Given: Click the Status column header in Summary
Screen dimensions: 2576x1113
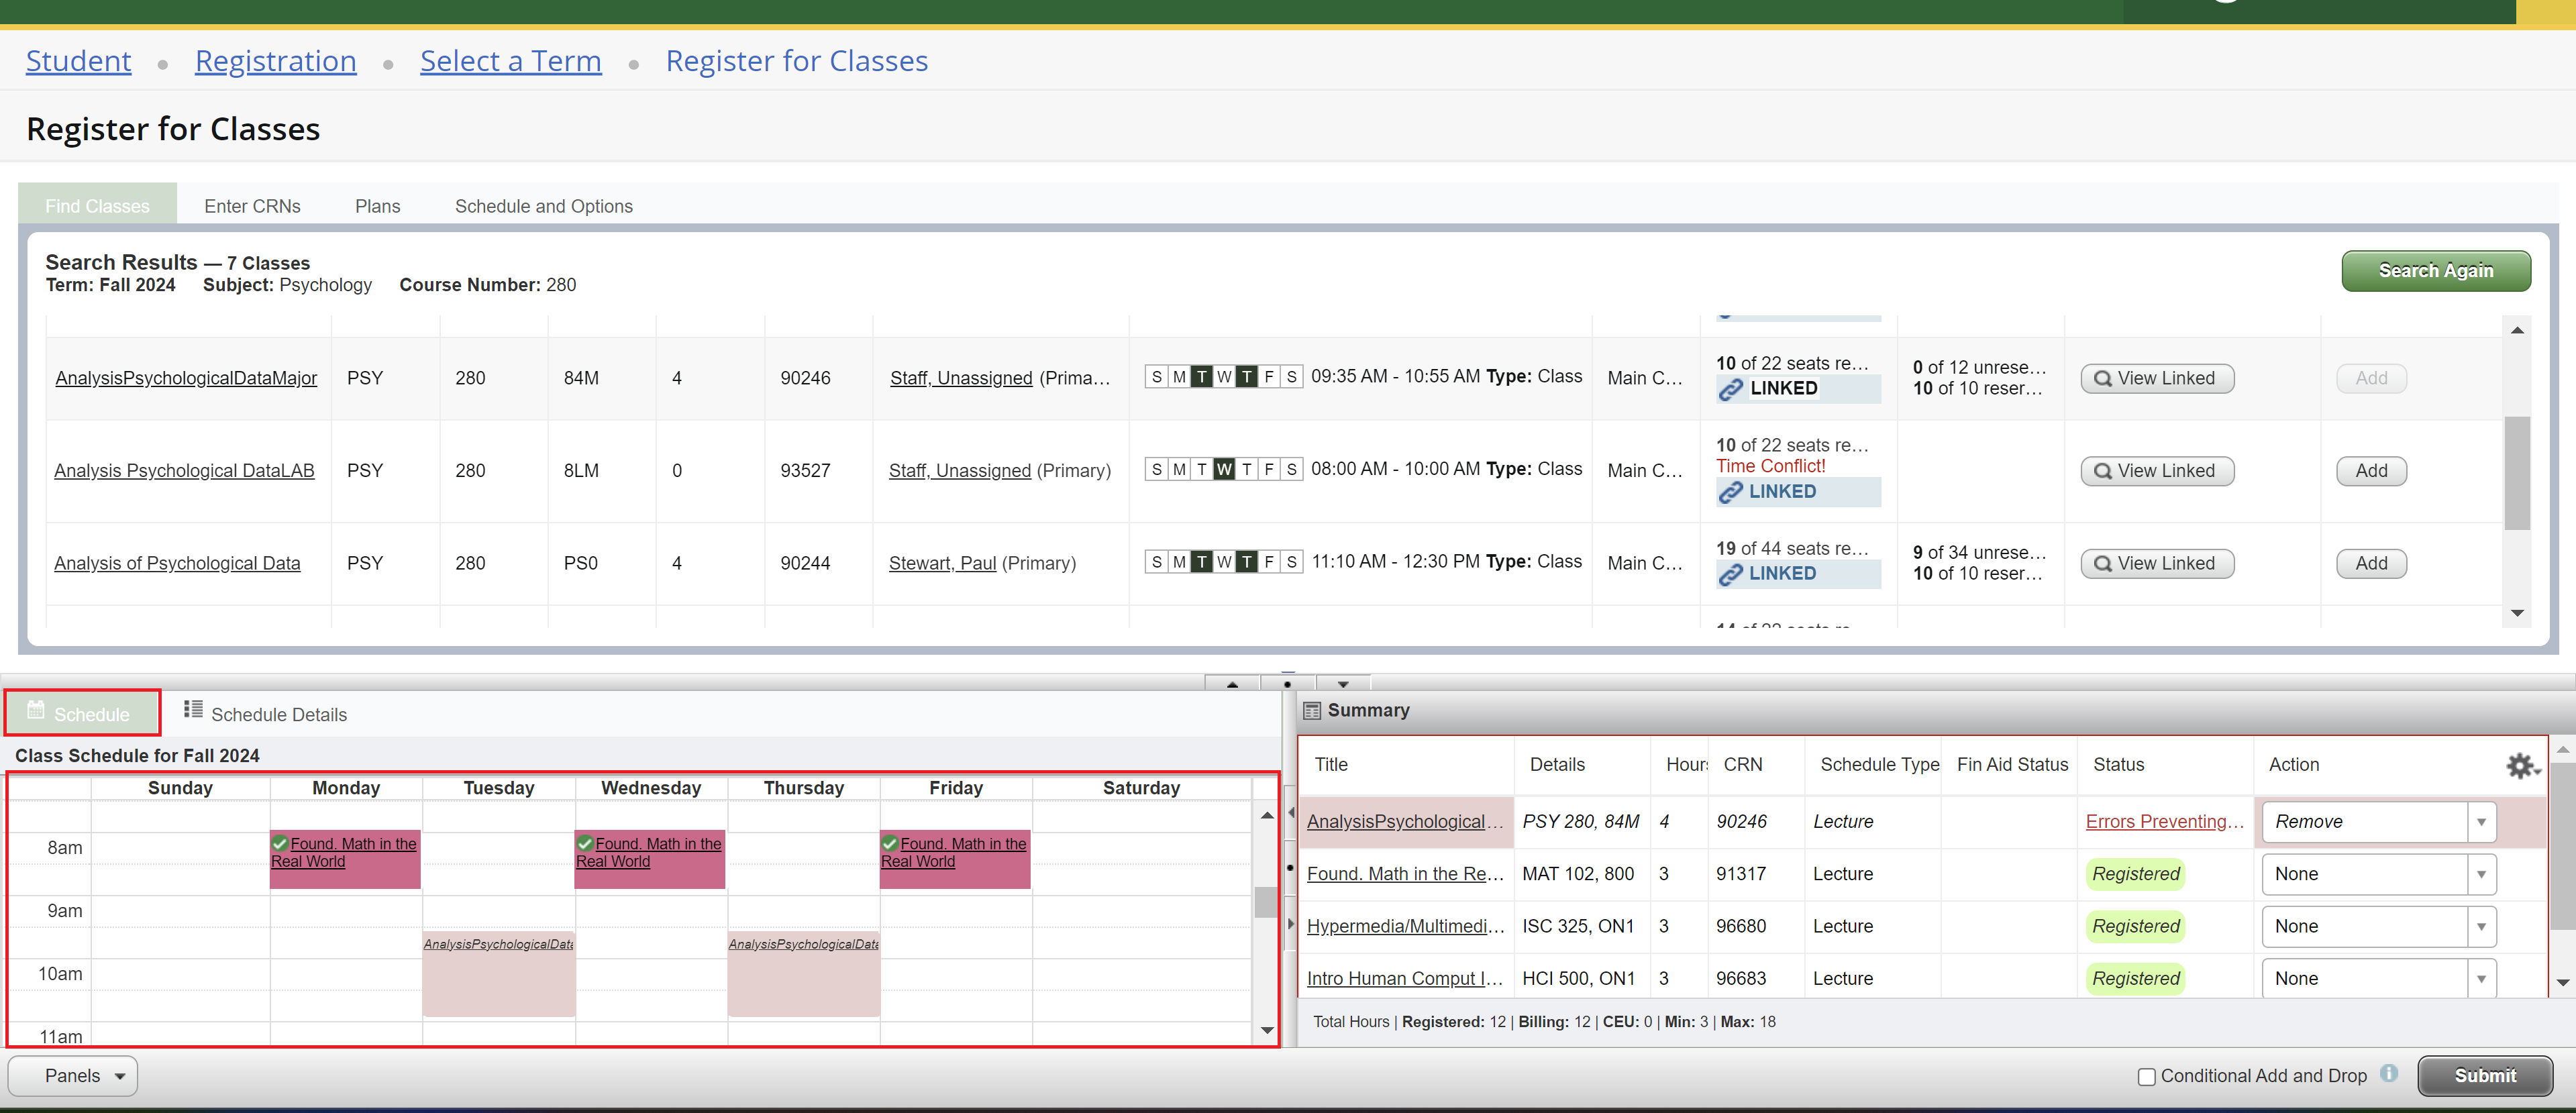Looking at the screenshot, I should click(2118, 765).
